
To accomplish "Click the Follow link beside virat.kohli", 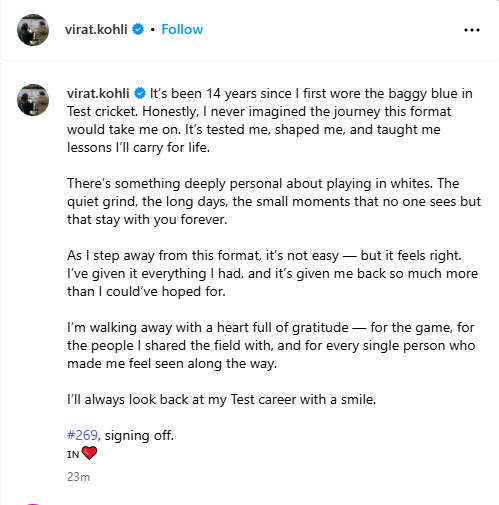I will [182, 29].
